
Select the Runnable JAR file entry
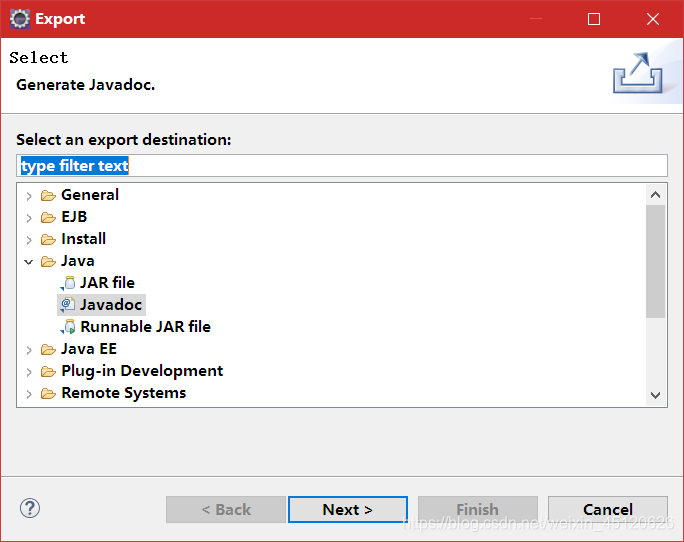(x=146, y=326)
